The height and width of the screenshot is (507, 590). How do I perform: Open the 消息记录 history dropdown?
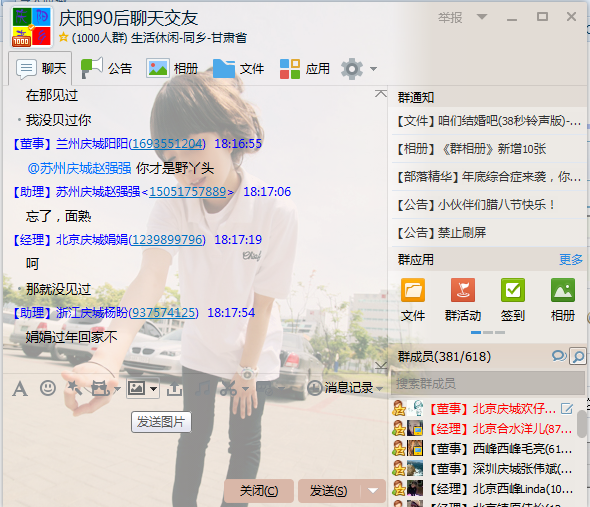(379, 389)
